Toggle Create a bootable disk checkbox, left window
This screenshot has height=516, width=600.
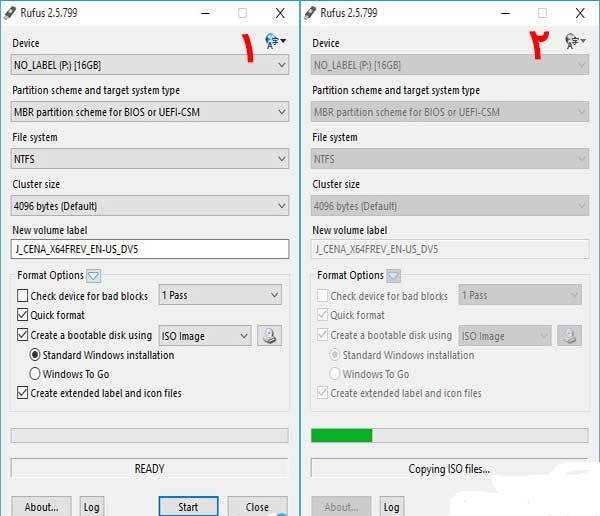[23, 335]
